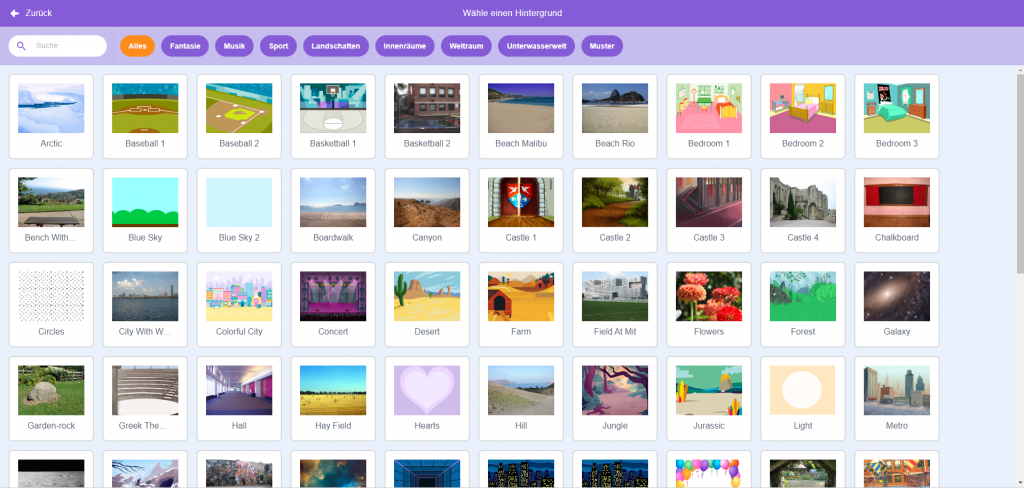Select the Castle 2 backdrop
The image size is (1024, 489).
point(615,210)
